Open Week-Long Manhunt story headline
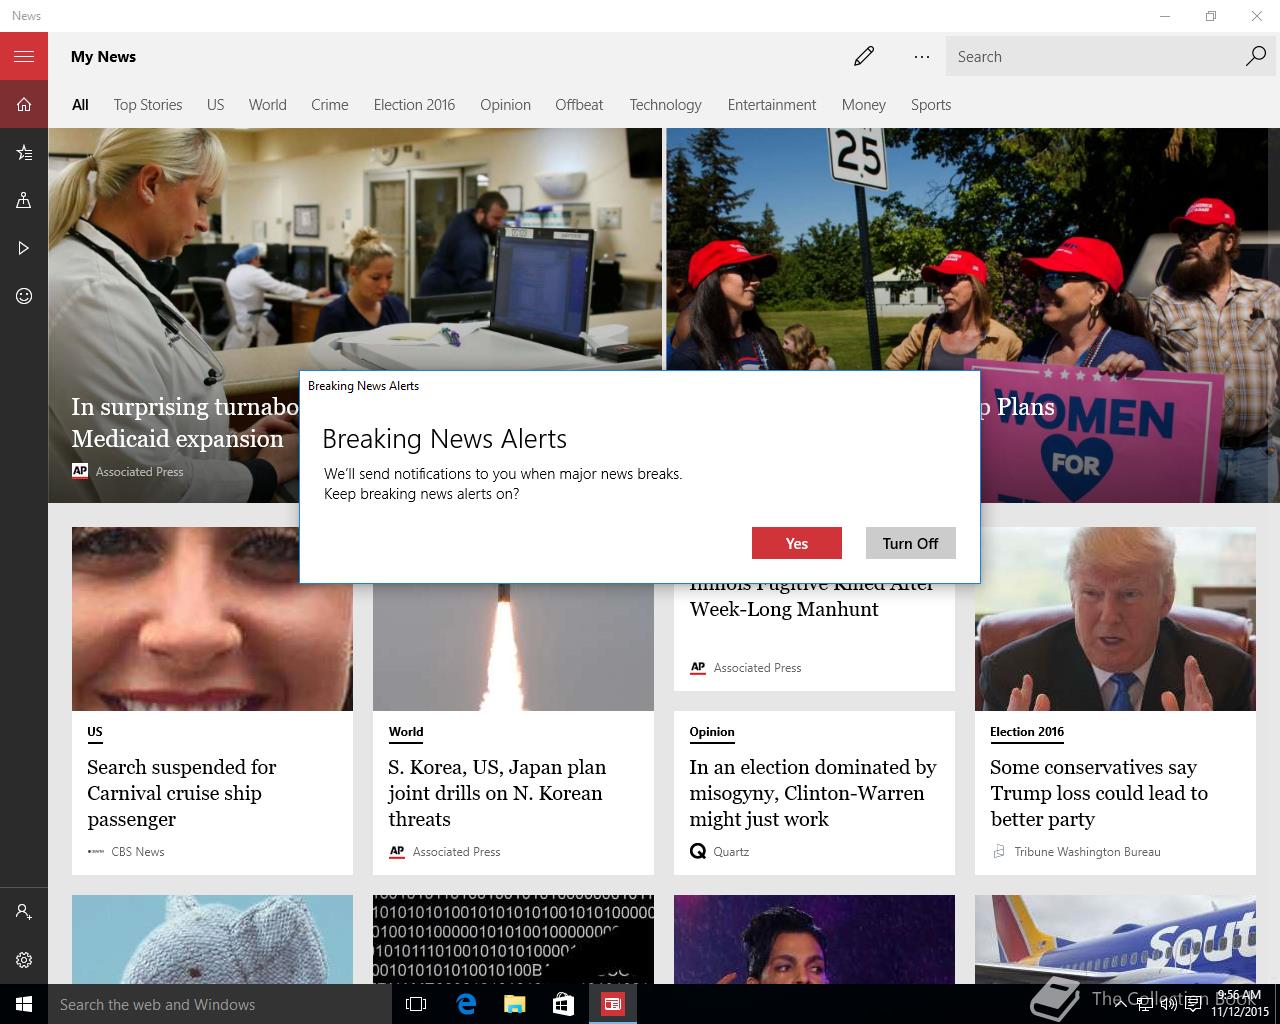 (x=784, y=609)
